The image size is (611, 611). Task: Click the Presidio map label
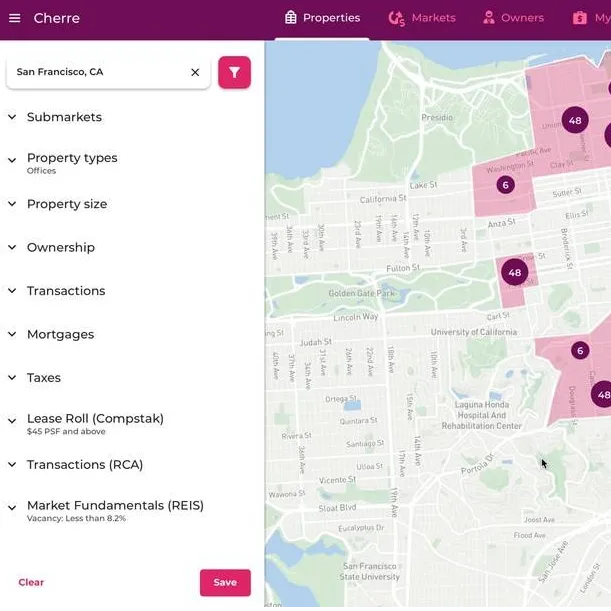click(x=437, y=117)
